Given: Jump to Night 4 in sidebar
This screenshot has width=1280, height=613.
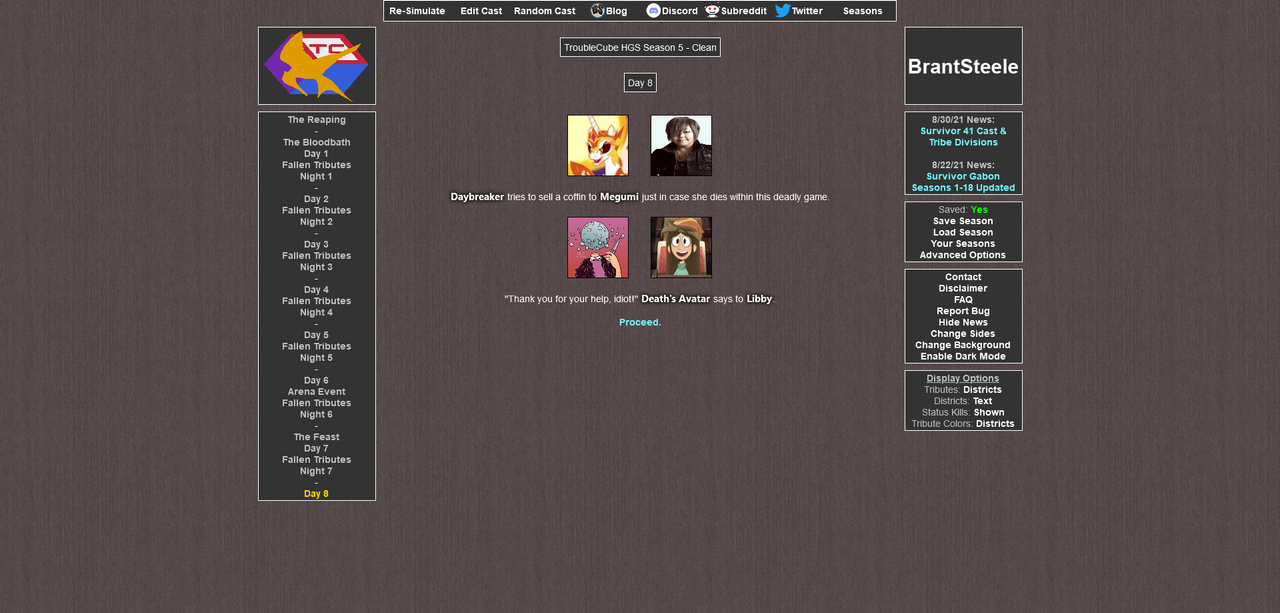Looking at the screenshot, I should click(316, 312).
